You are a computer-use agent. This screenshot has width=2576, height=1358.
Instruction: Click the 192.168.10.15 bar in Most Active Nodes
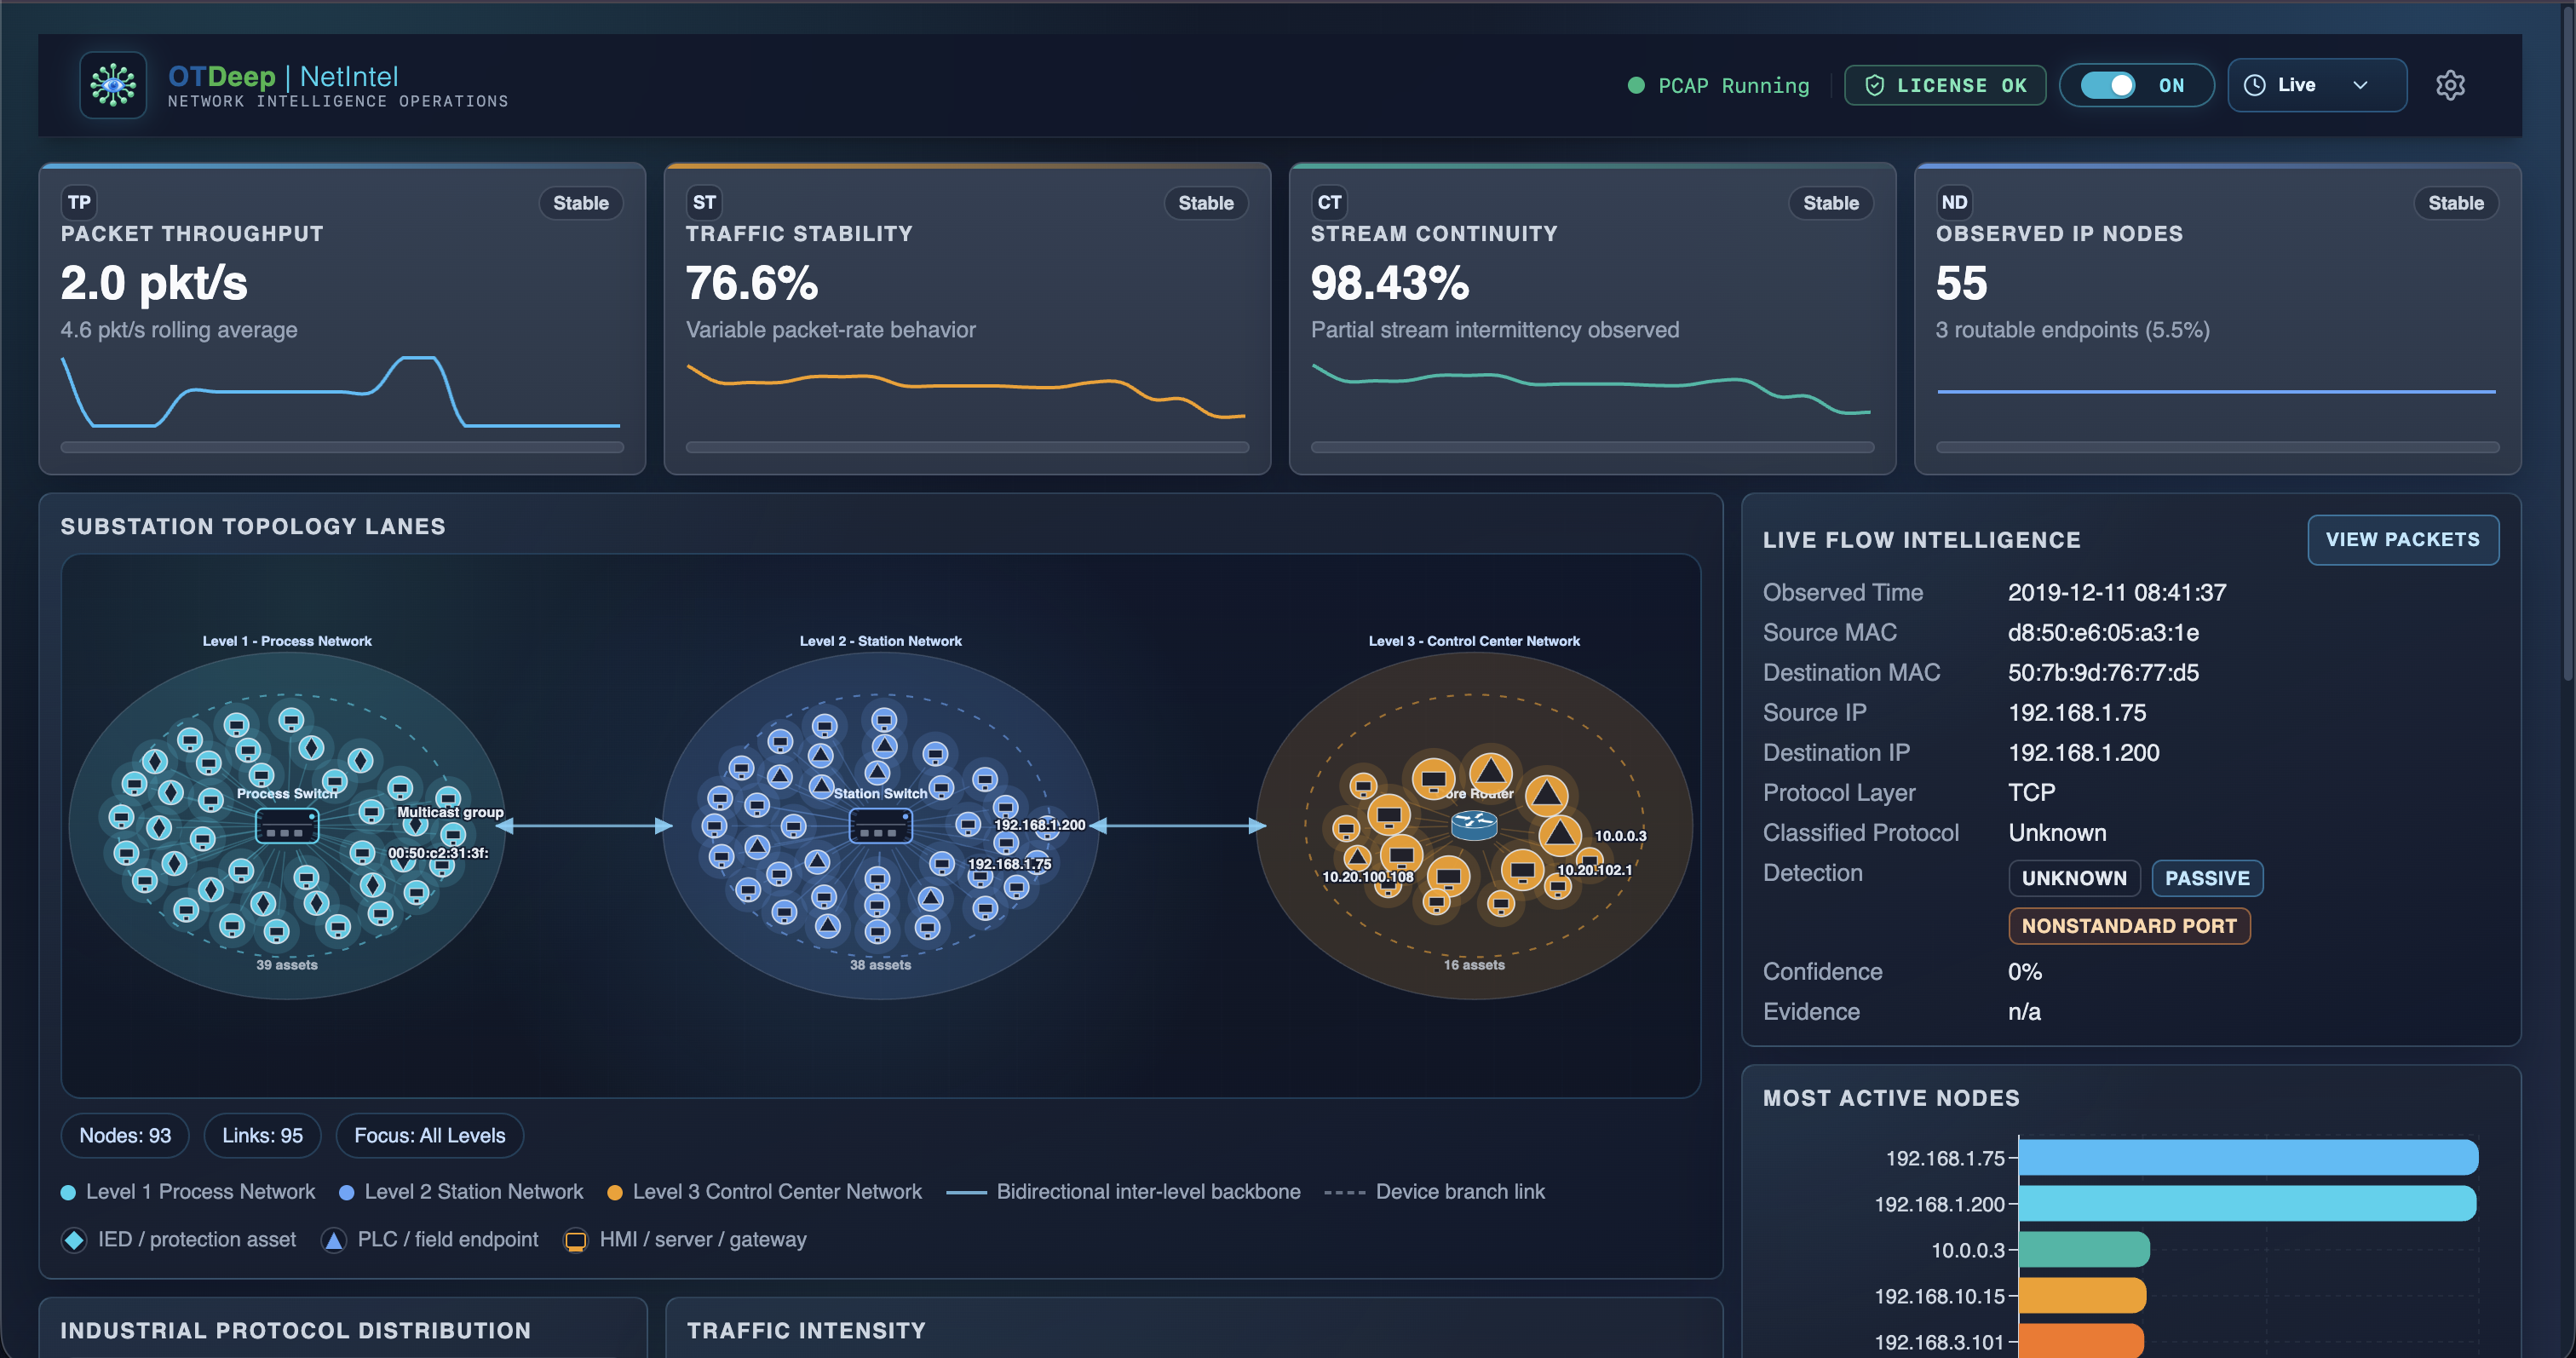coord(2082,1296)
